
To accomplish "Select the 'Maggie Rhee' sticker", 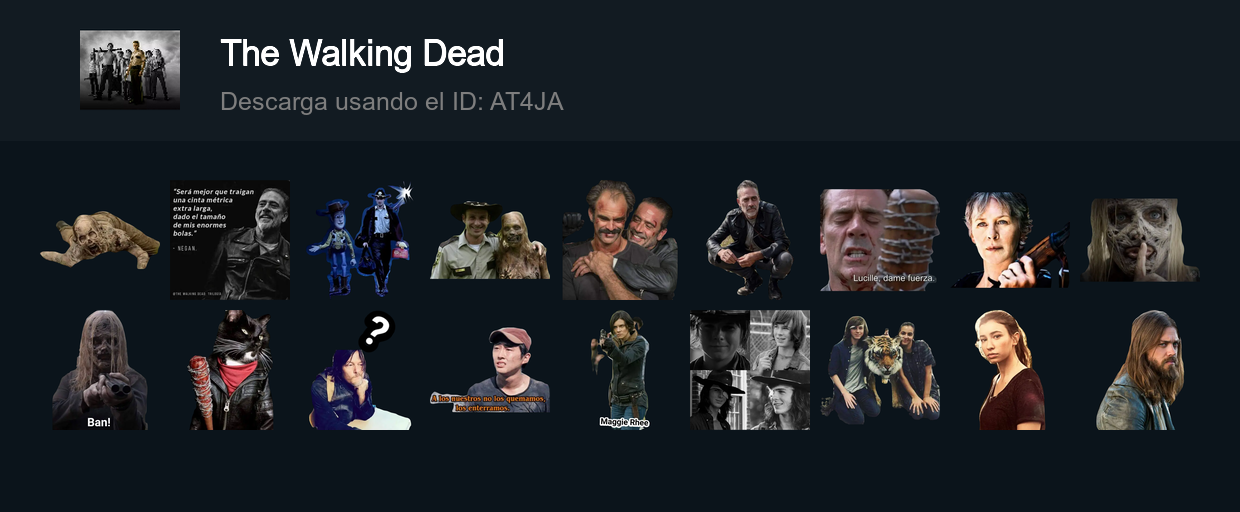I will click(620, 370).
